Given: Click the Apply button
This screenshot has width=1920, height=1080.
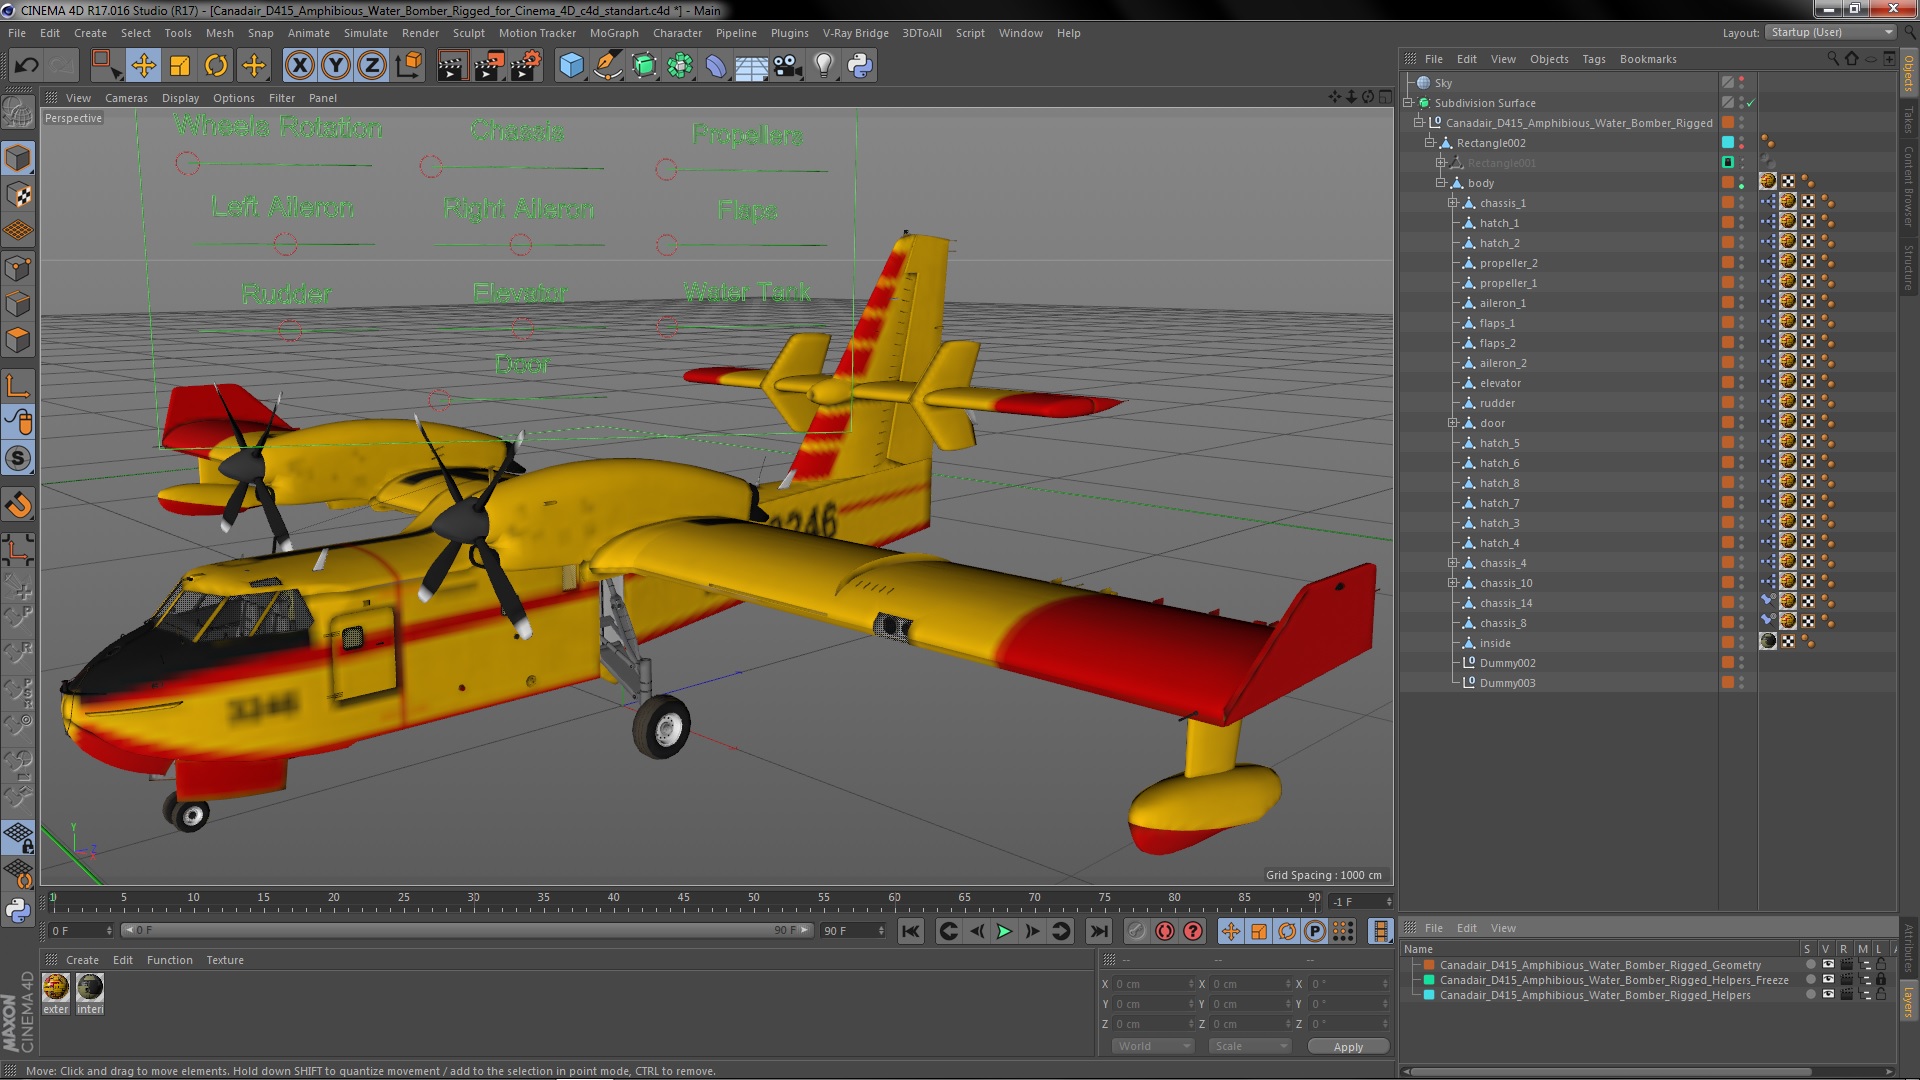Looking at the screenshot, I should (x=1348, y=1047).
